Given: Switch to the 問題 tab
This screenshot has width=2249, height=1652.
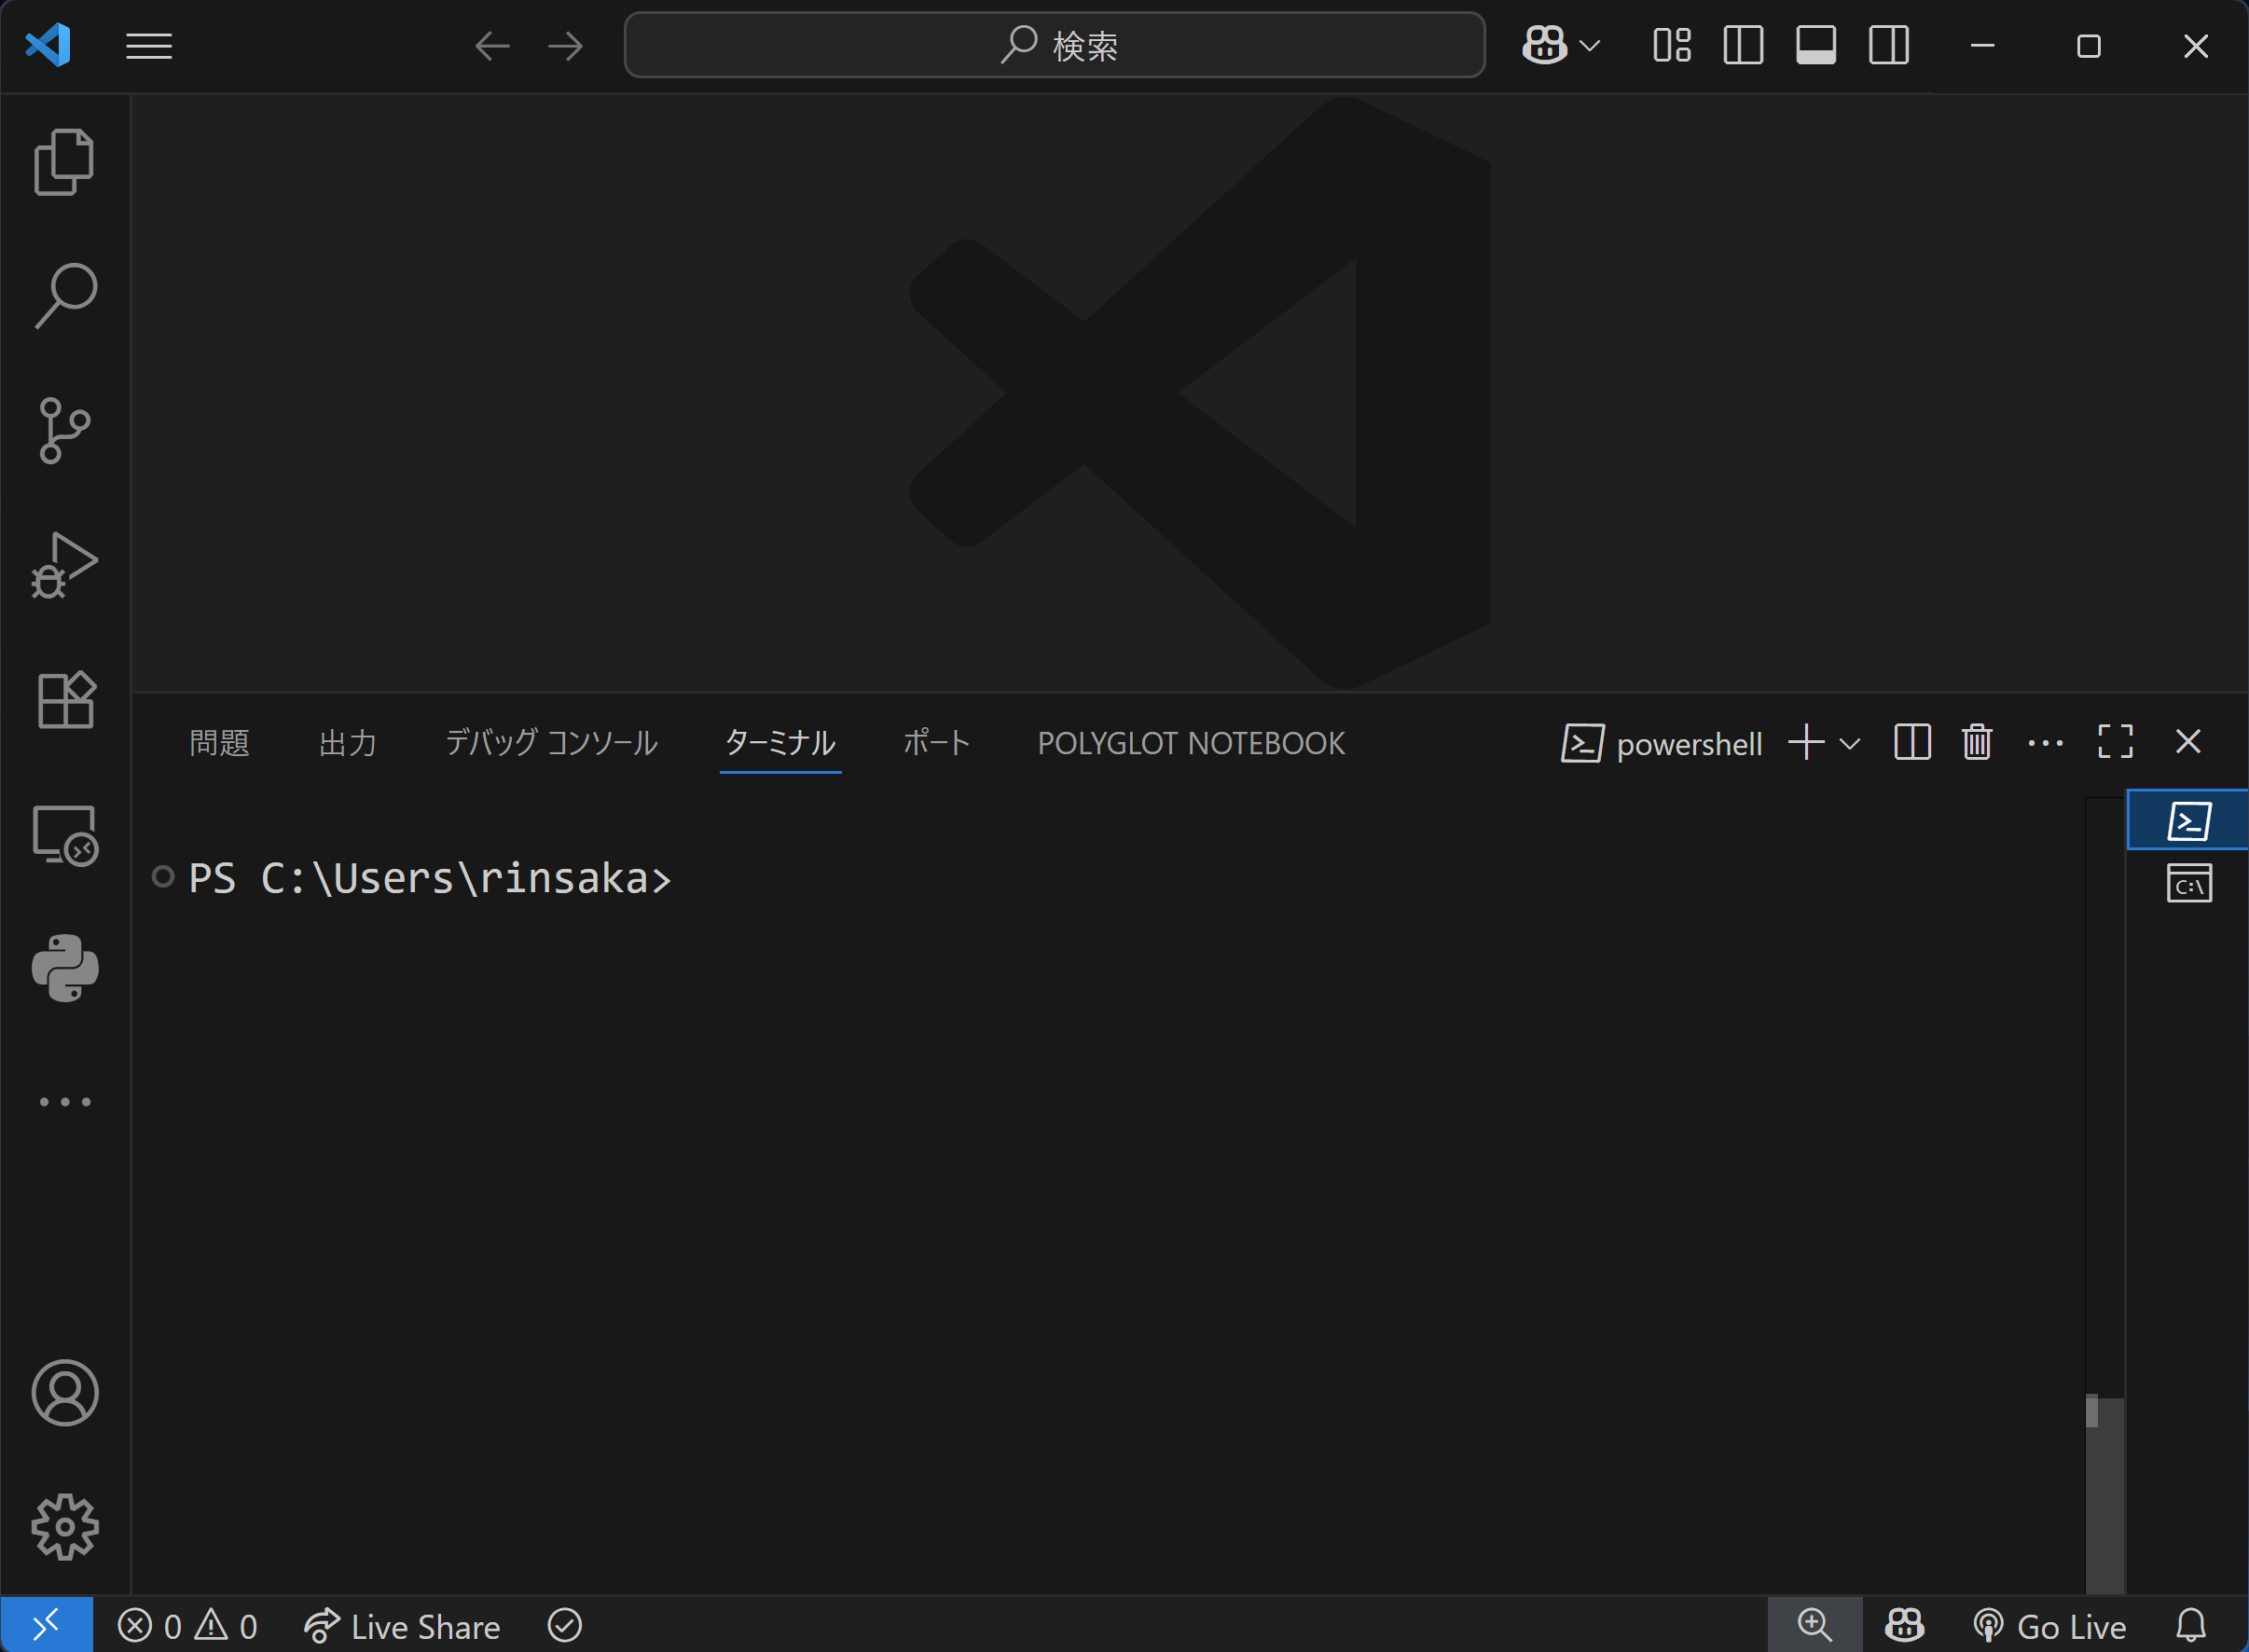Looking at the screenshot, I should [219, 743].
